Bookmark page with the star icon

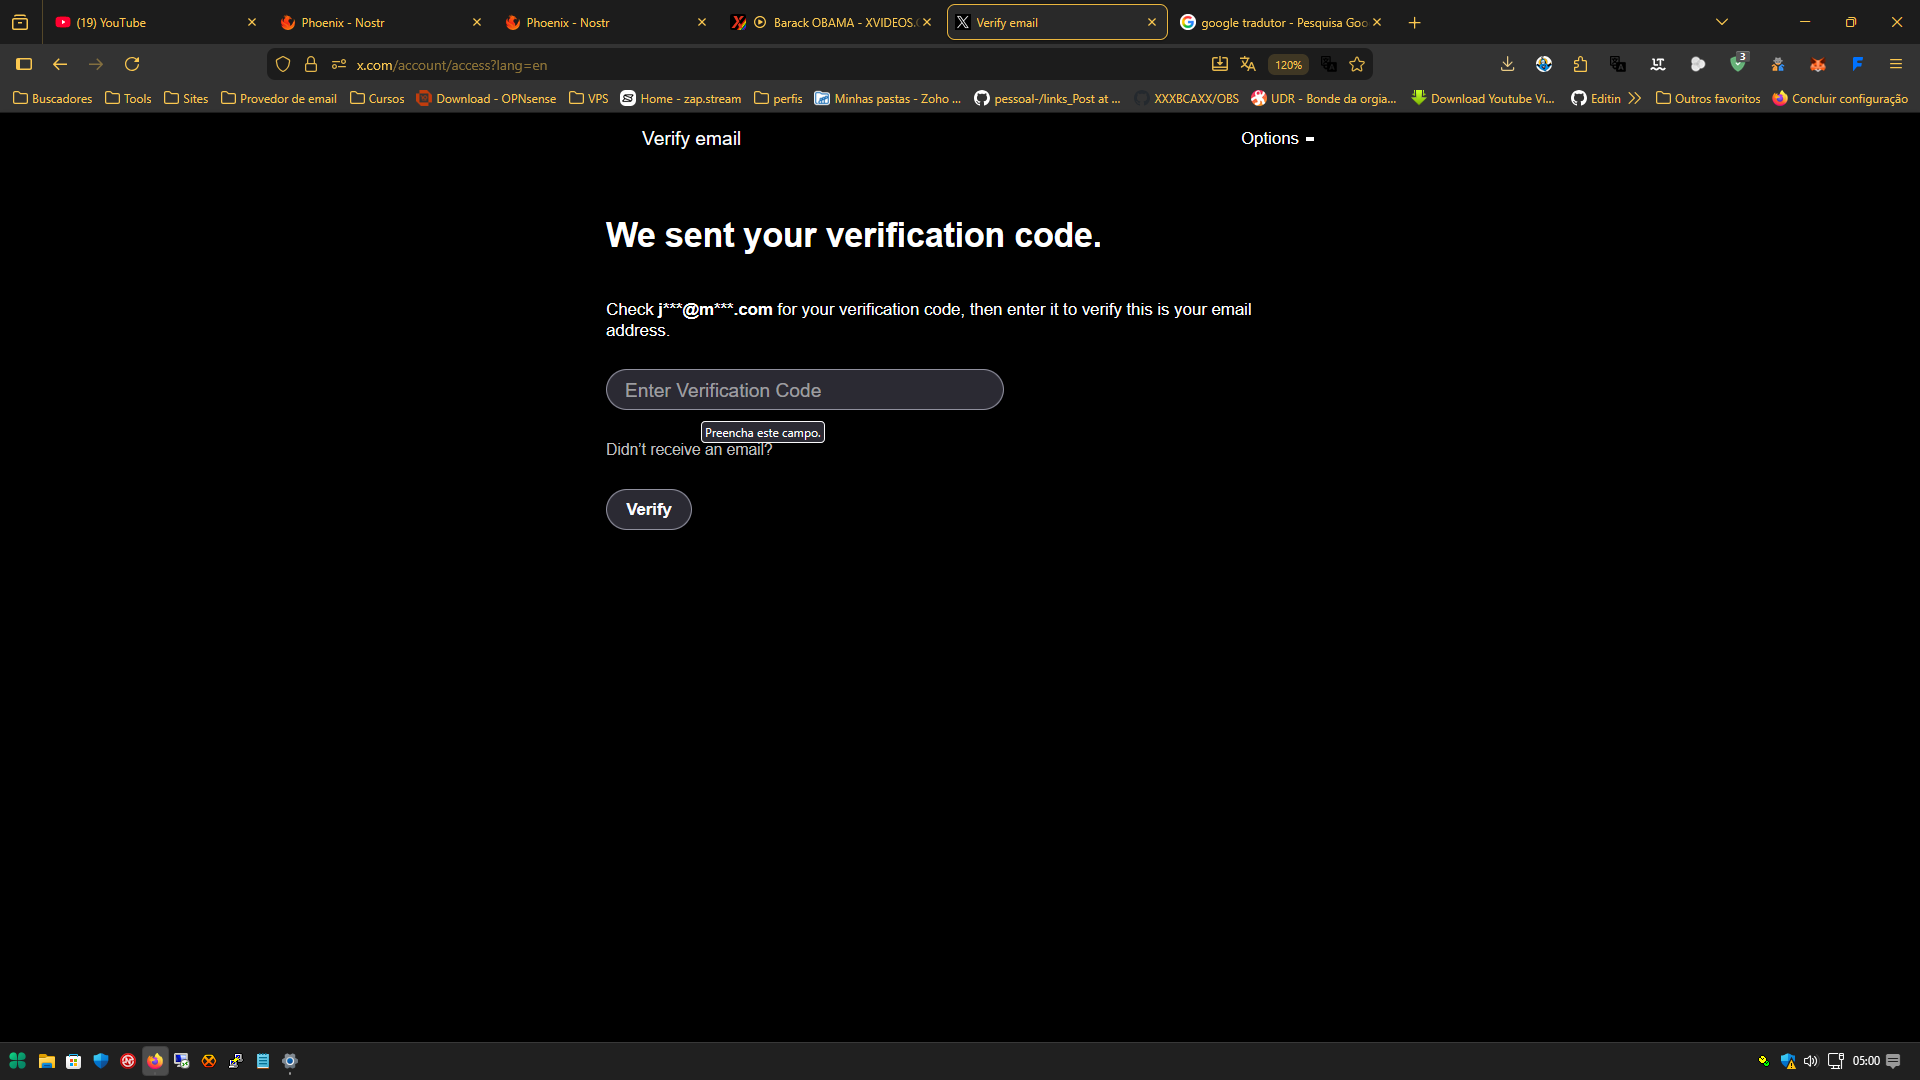(1357, 65)
